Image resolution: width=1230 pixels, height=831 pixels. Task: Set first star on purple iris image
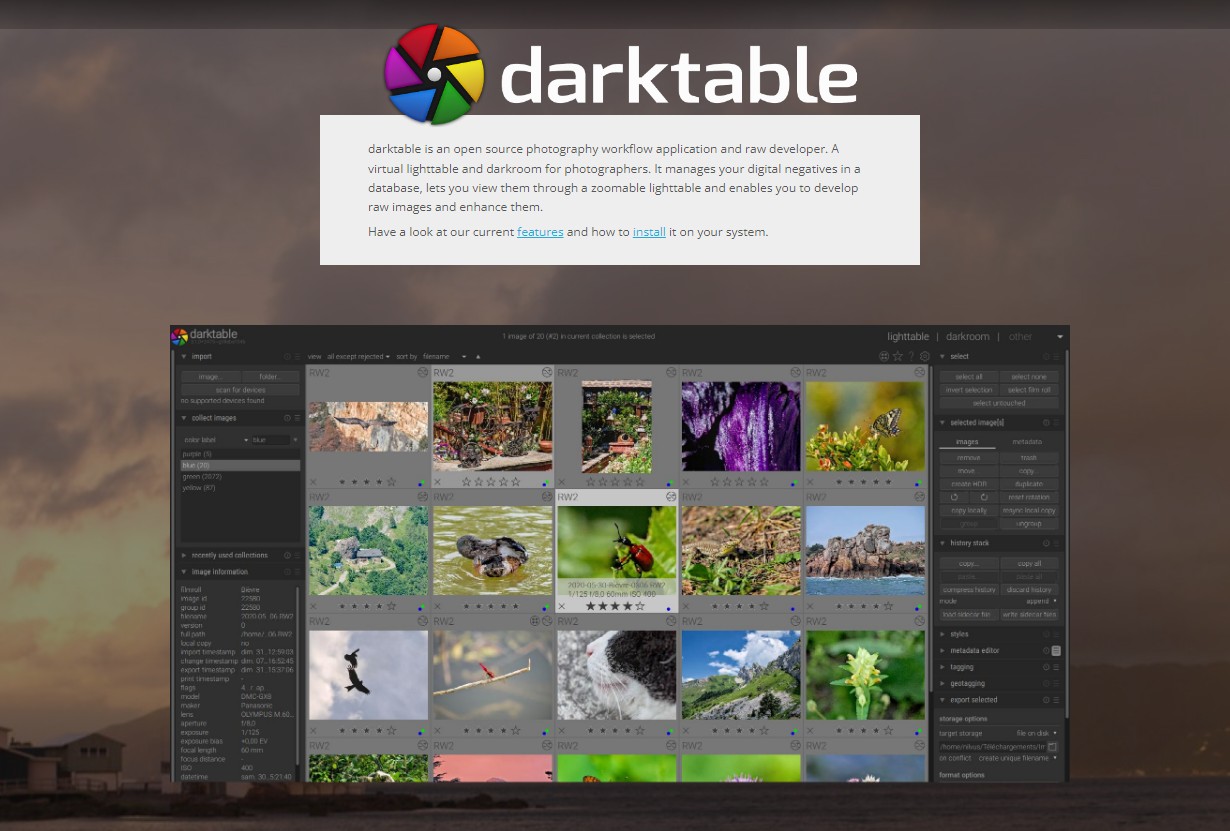[x=714, y=482]
